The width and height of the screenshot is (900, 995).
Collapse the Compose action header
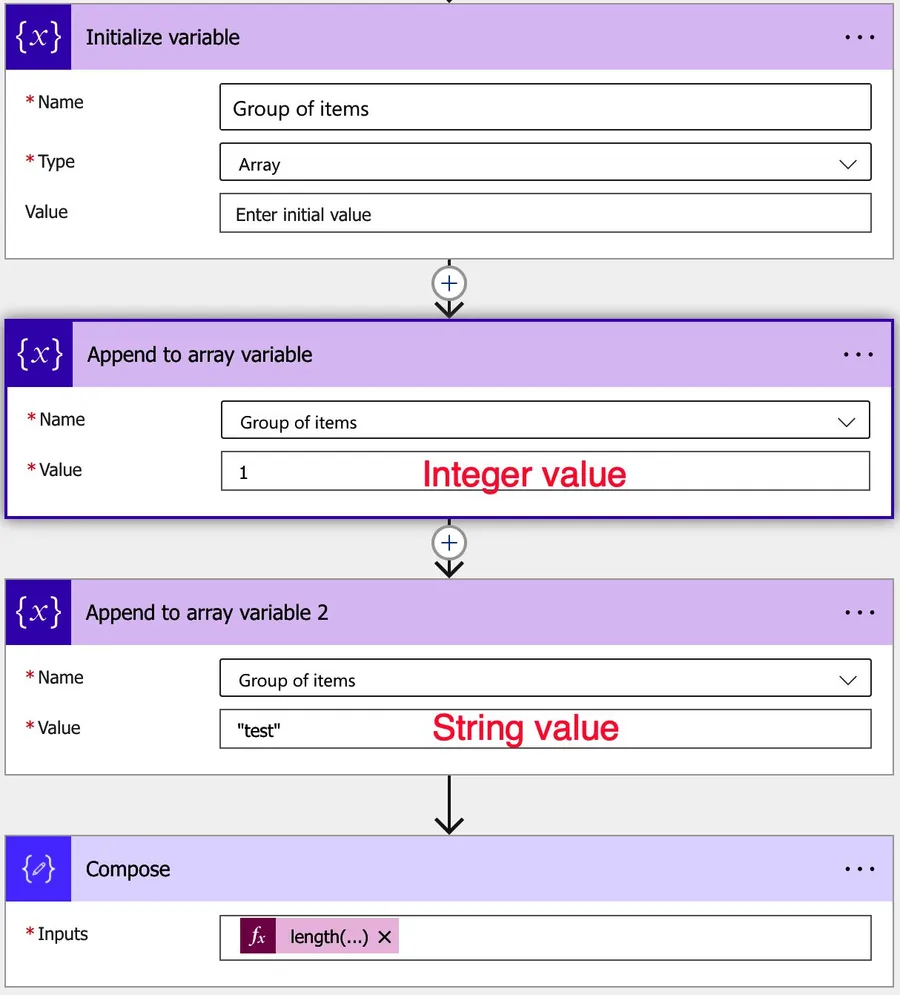[x=450, y=869]
